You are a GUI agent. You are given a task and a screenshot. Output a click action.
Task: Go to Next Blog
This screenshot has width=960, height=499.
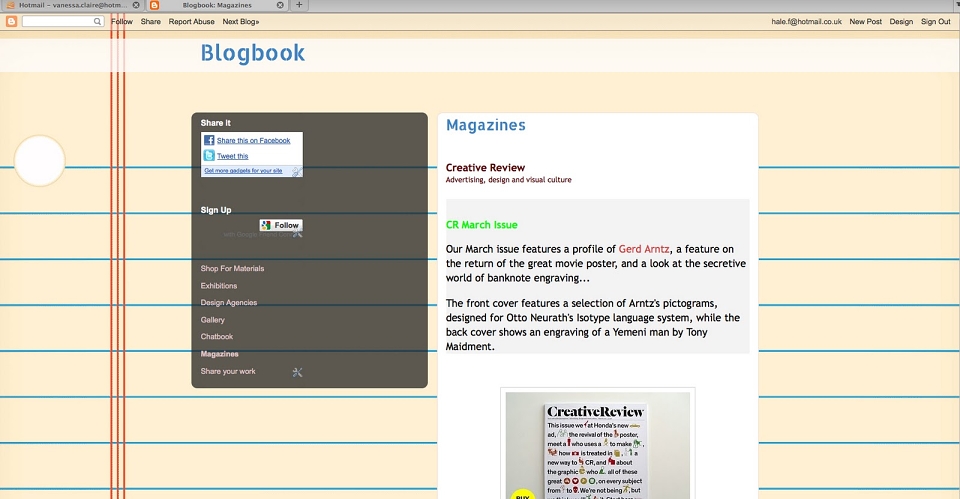[241, 21]
